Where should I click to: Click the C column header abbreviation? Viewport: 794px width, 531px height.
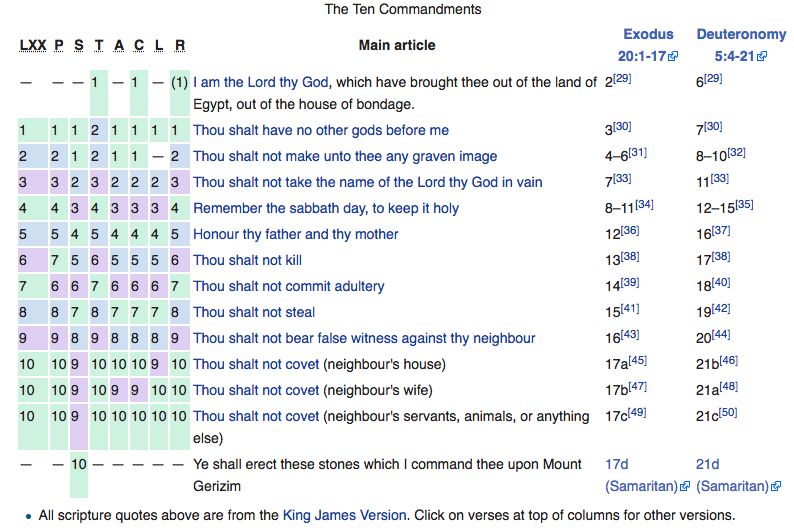[139, 46]
